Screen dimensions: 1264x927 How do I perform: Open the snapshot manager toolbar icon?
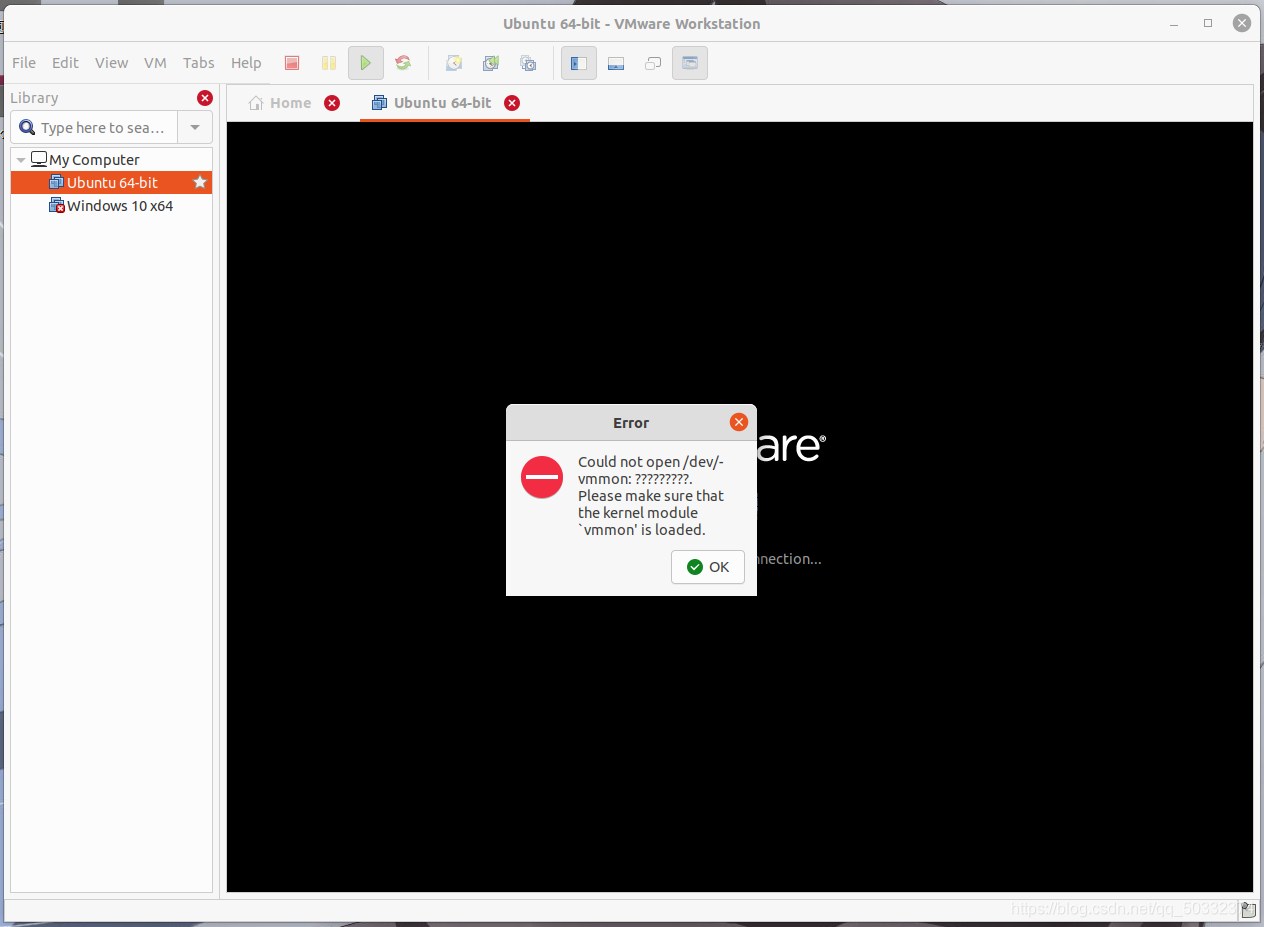[528, 63]
